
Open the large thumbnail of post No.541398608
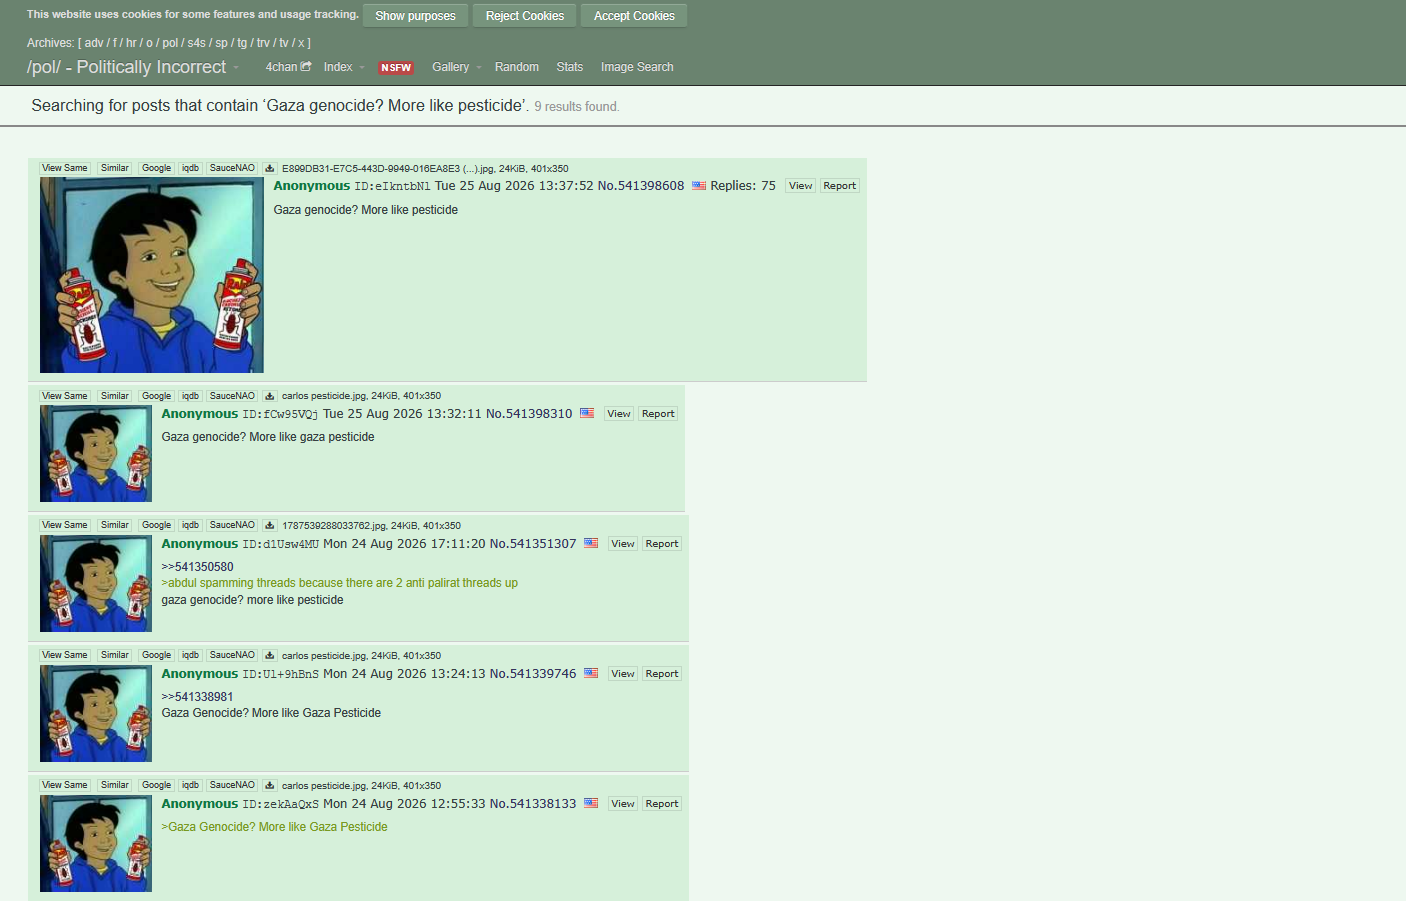(152, 275)
